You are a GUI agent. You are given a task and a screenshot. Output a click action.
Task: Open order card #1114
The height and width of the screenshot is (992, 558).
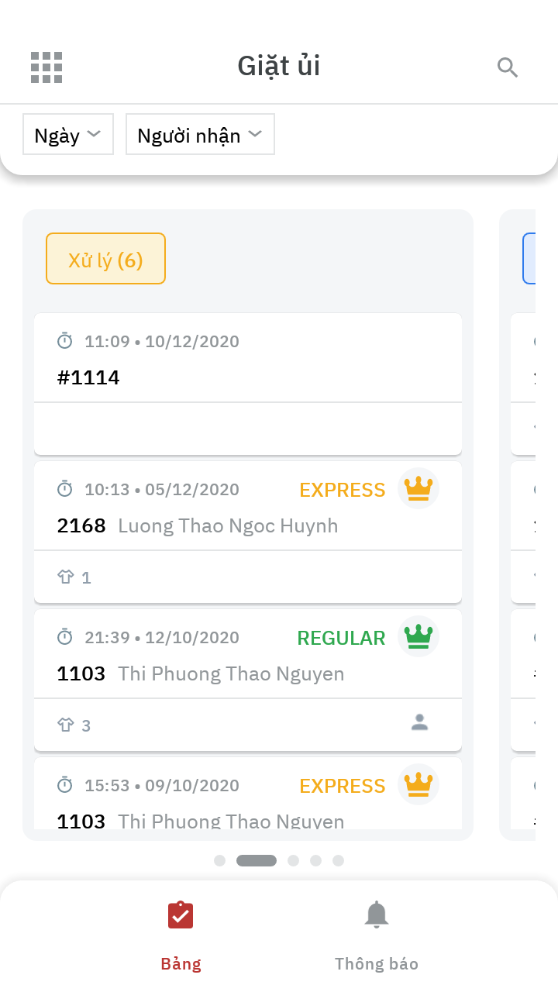click(x=248, y=384)
